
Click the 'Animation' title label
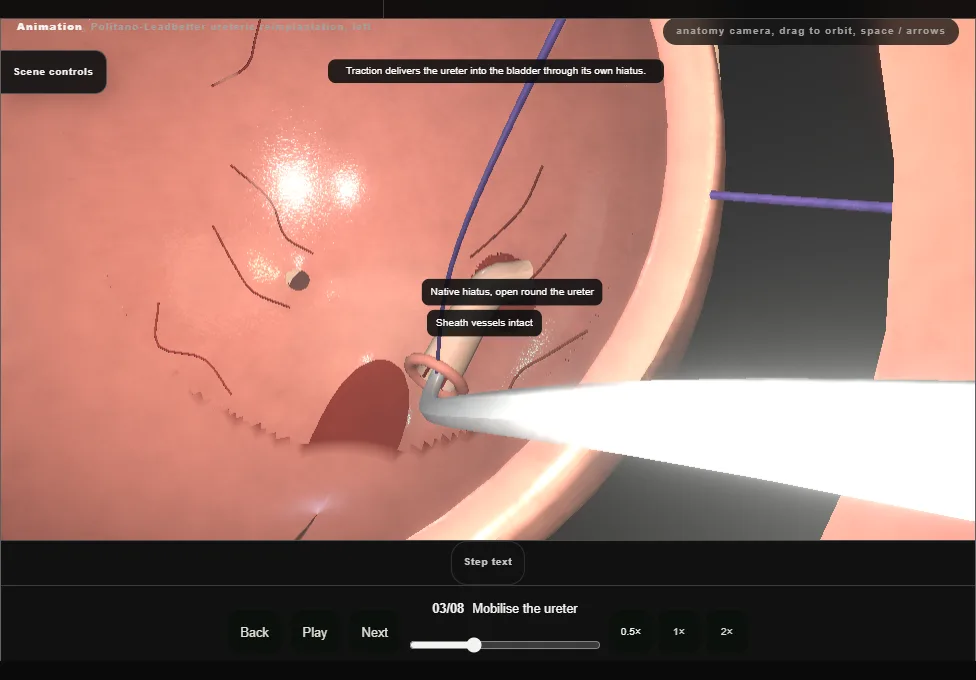tap(49, 27)
